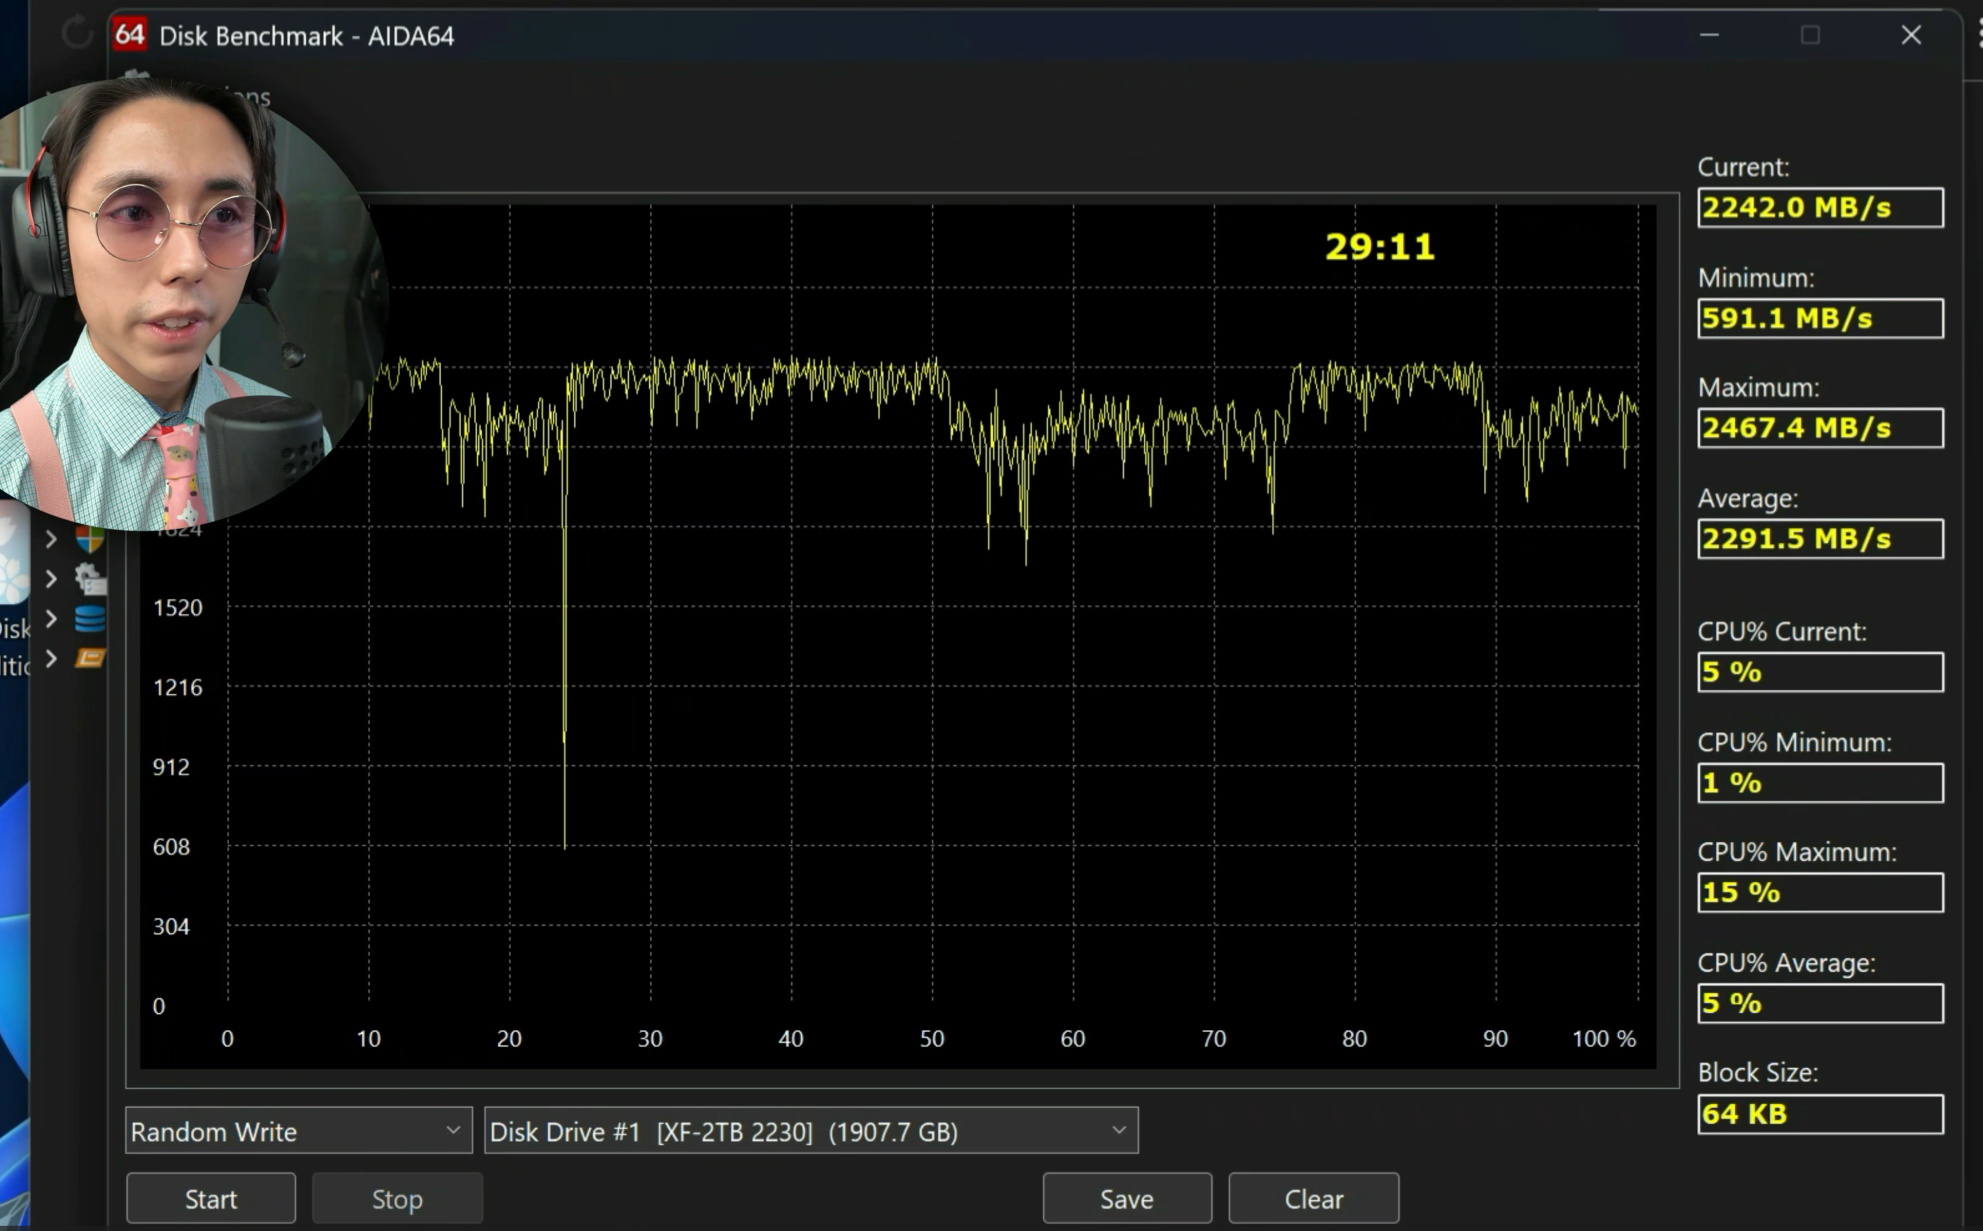Expand the orange benchmark tree node
This screenshot has width=1983, height=1231.
(51, 658)
